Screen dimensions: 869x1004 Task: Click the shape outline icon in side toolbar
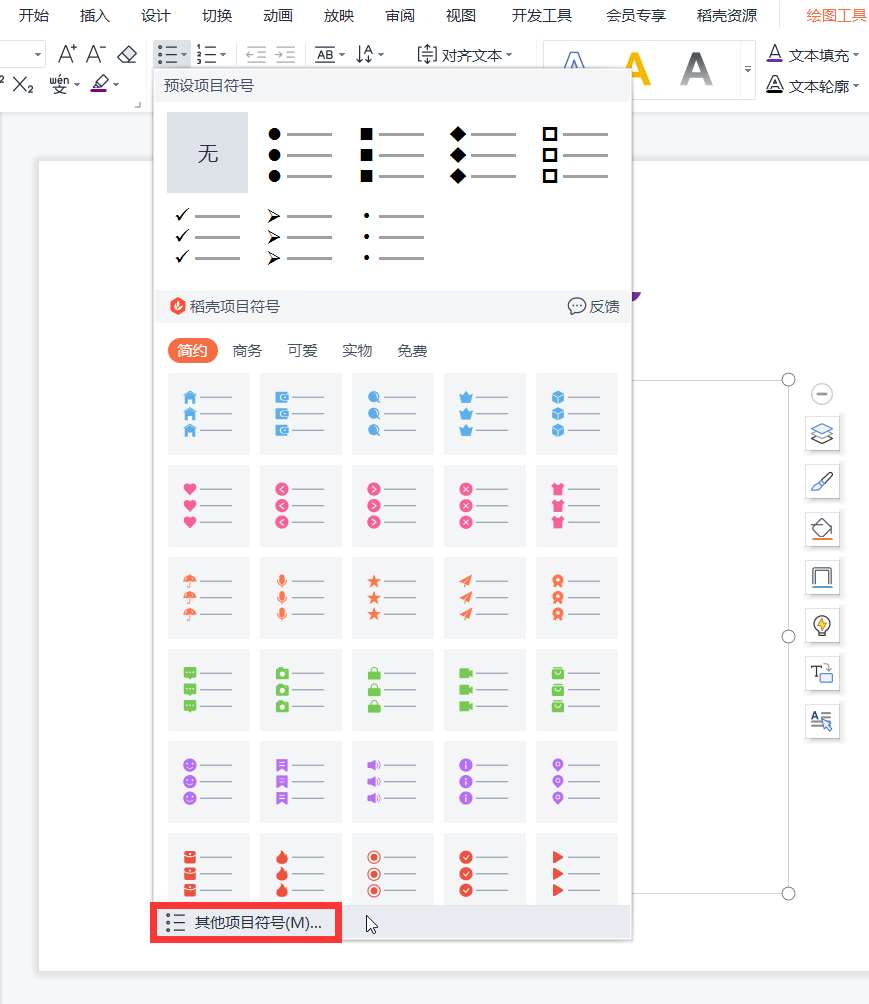[822, 578]
